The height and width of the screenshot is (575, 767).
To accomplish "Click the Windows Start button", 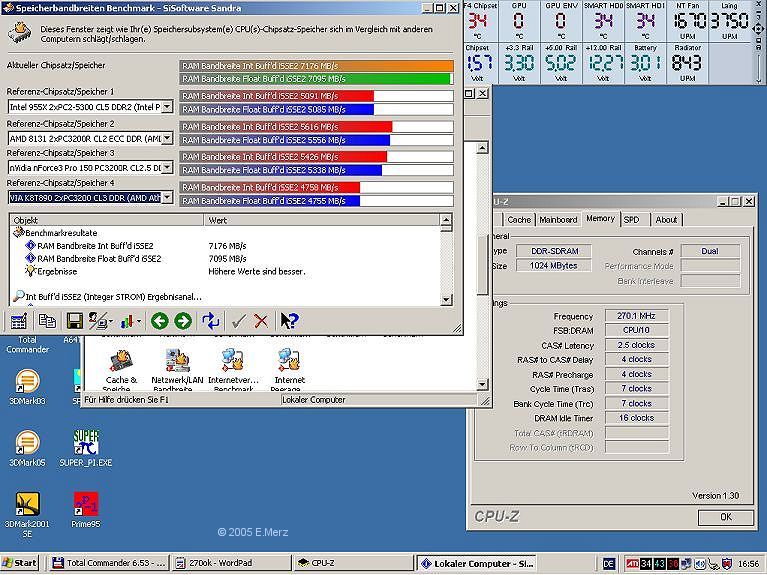I will [x=20, y=563].
